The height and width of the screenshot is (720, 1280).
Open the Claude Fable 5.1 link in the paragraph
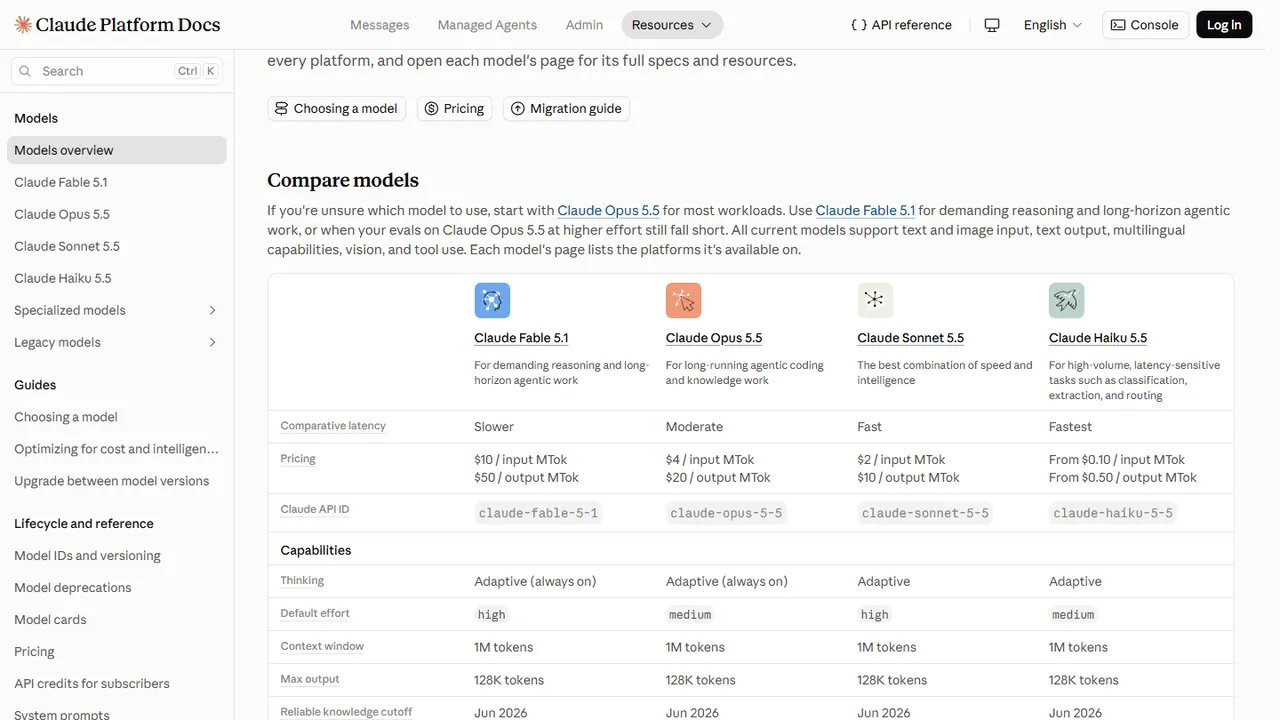coord(865,210)
